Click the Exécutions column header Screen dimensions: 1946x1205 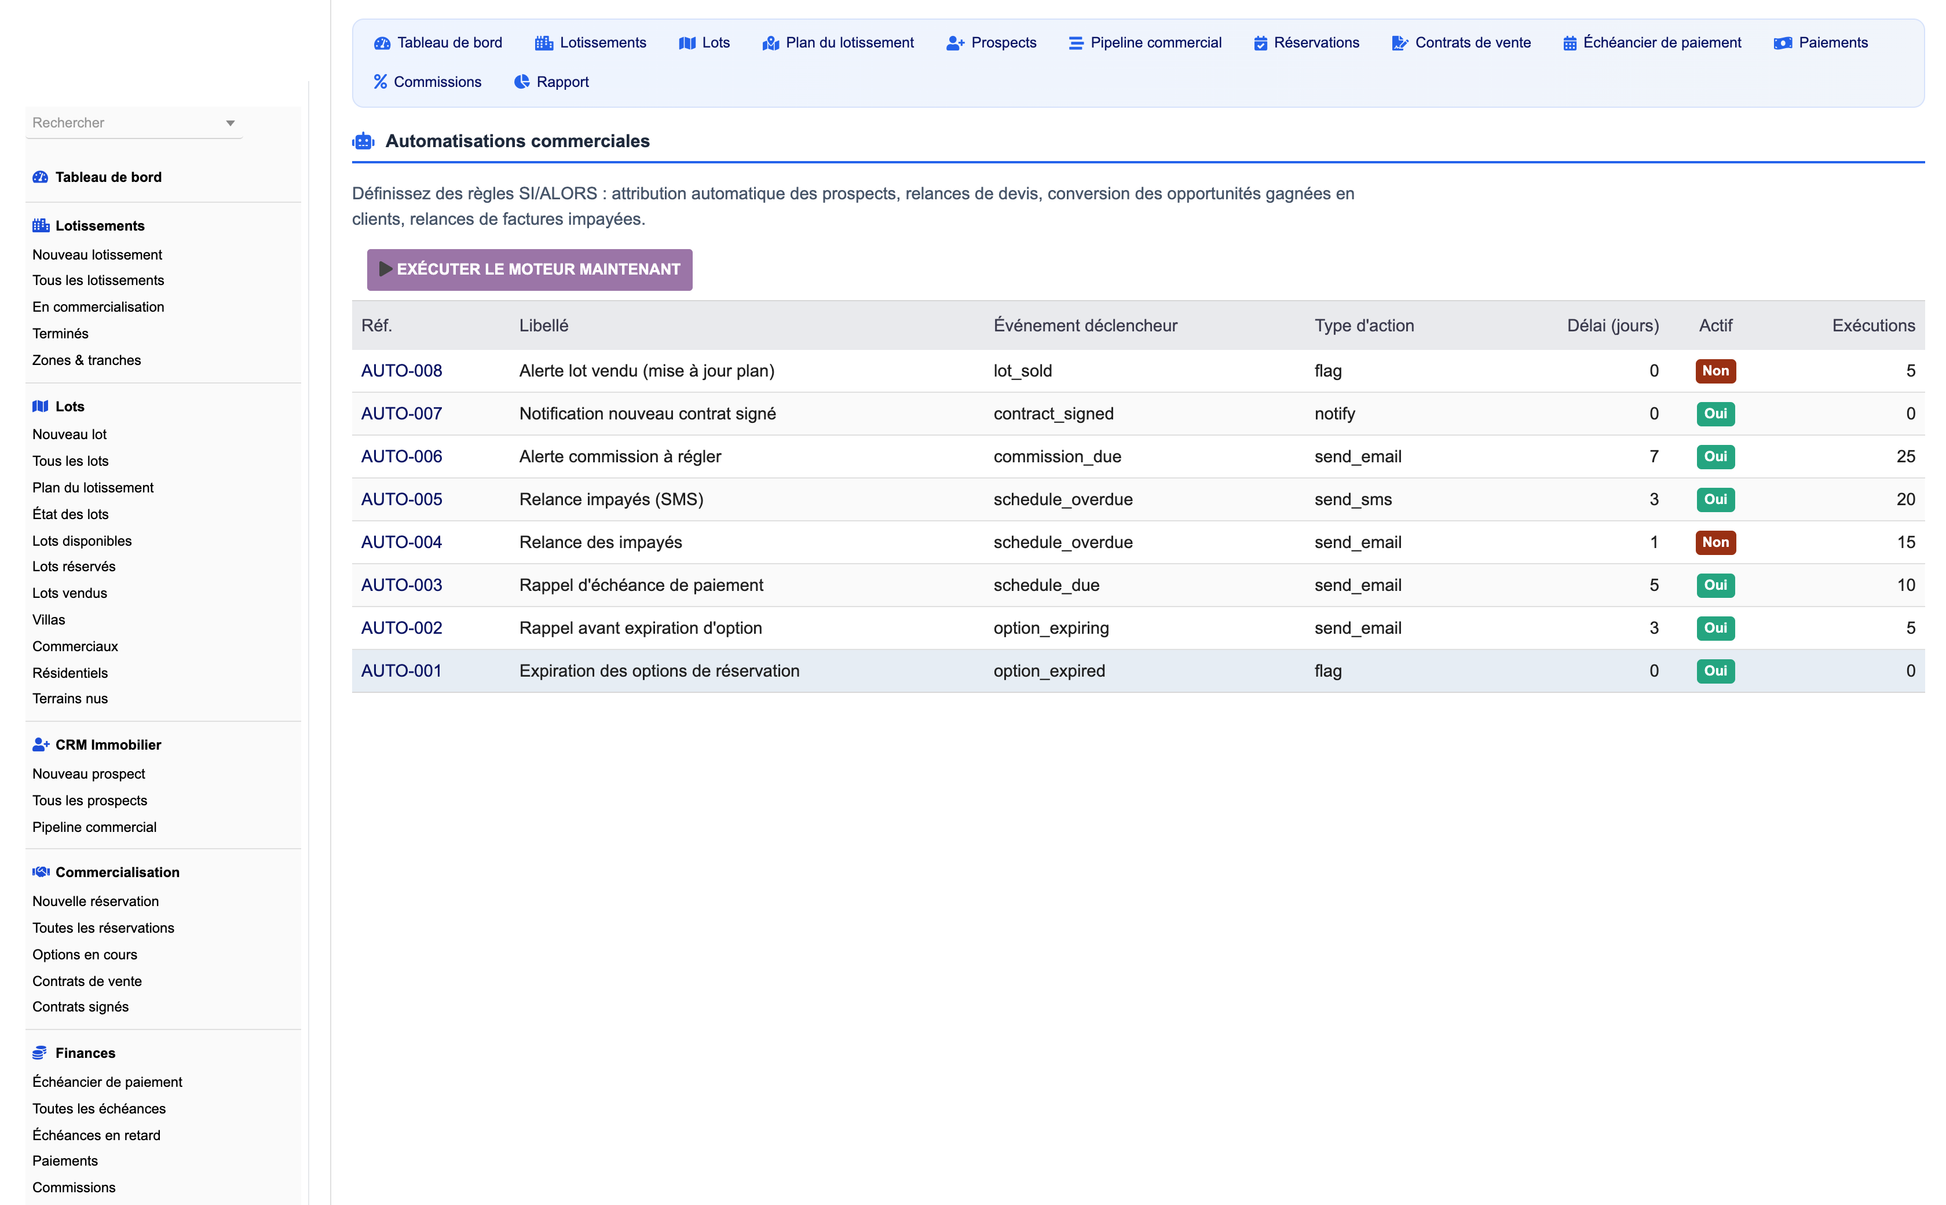click(x=1873, y=326)
